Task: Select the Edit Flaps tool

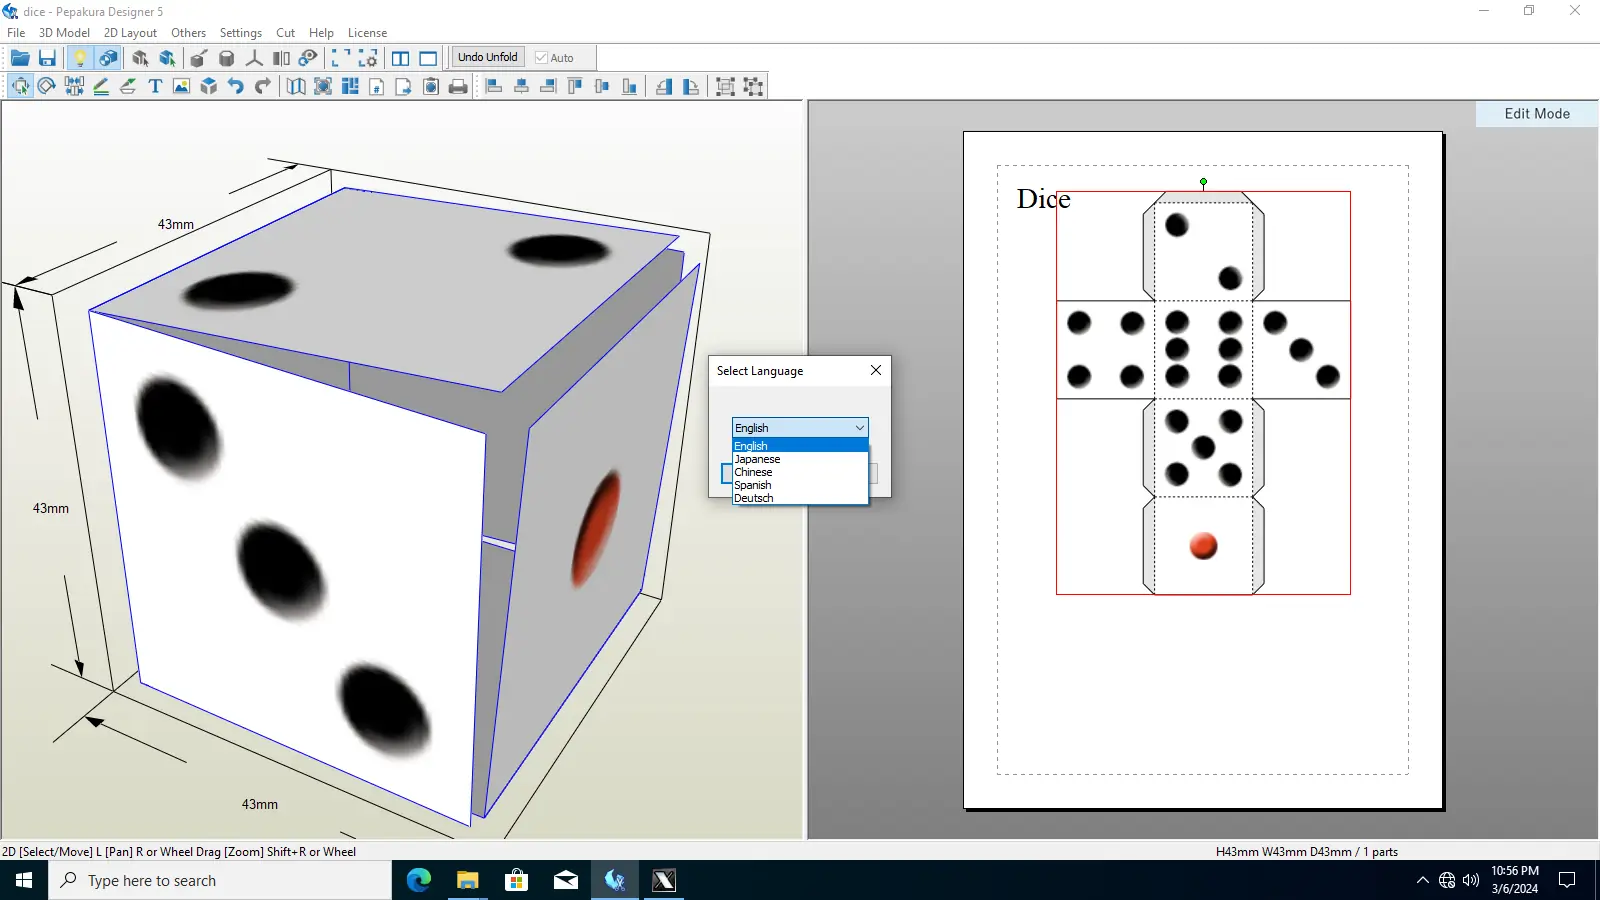Action: pos(128,86)
